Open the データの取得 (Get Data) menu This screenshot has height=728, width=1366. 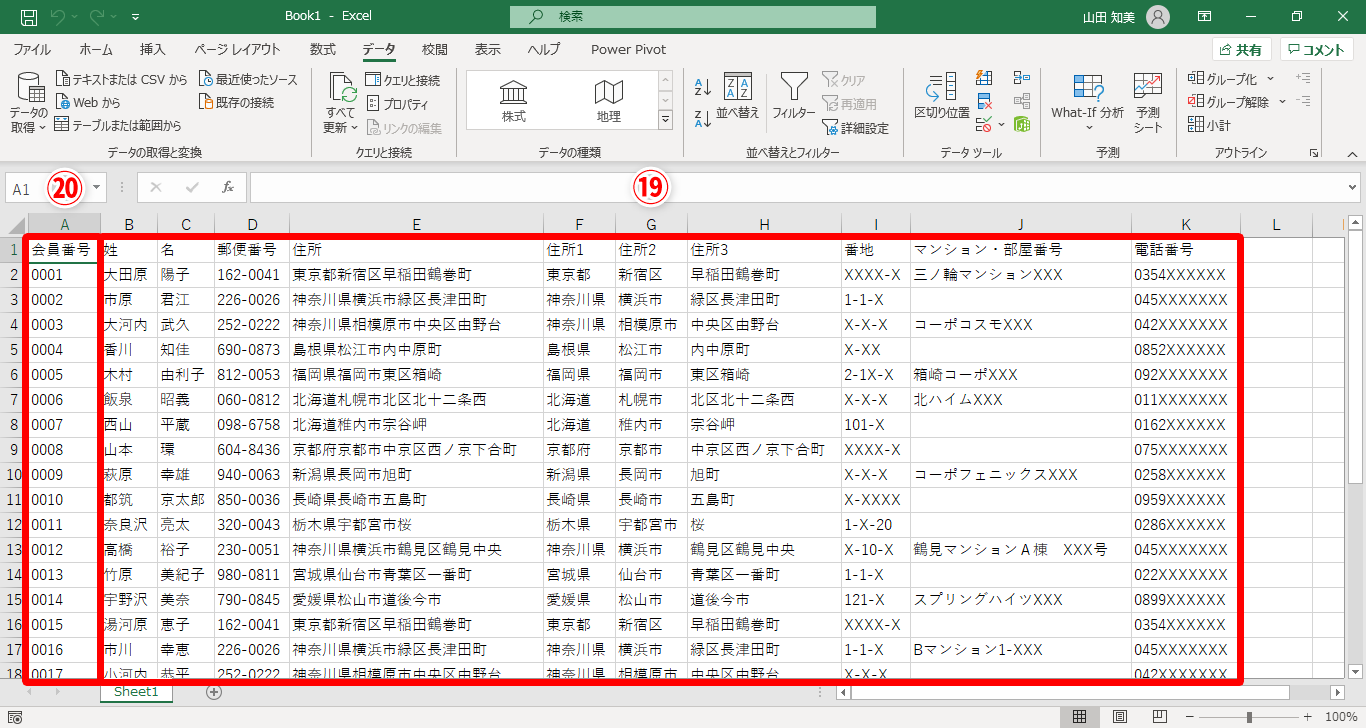tap(29, 103)
